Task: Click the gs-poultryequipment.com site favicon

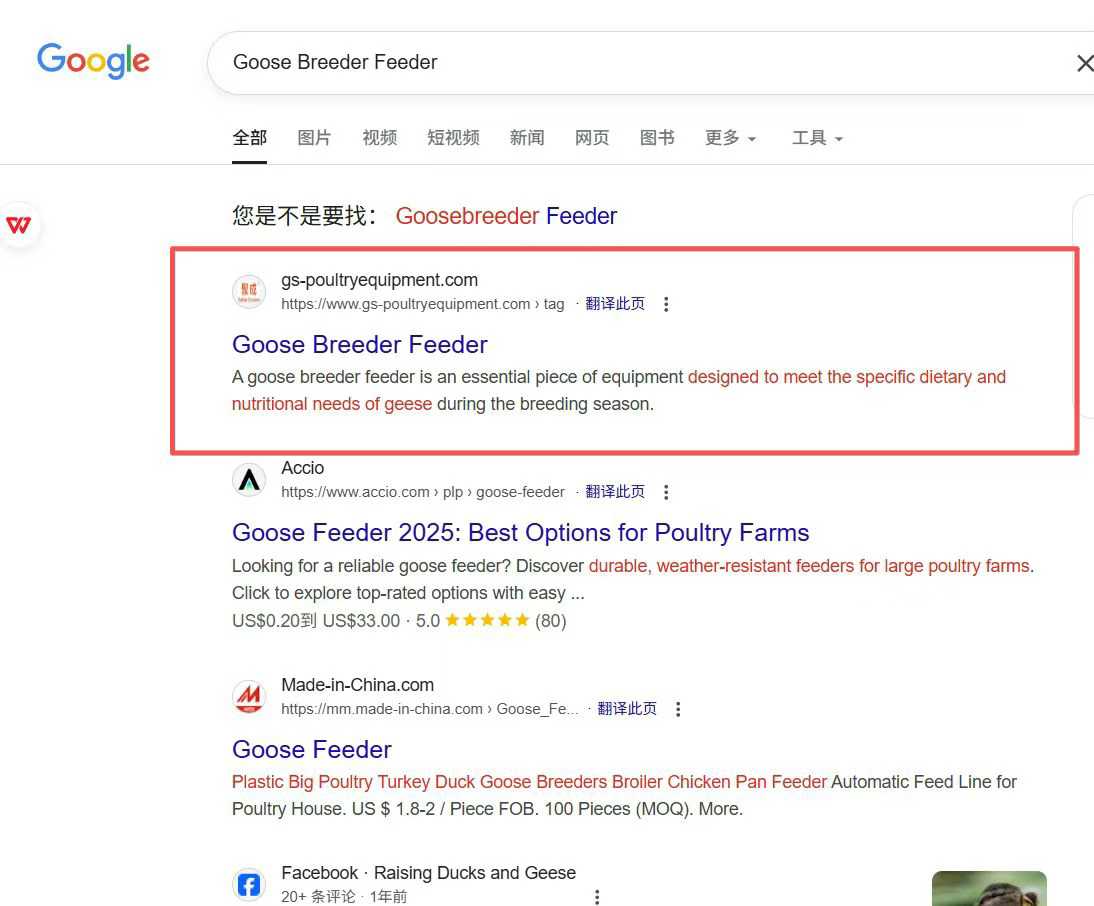Action: click(249, 292)
